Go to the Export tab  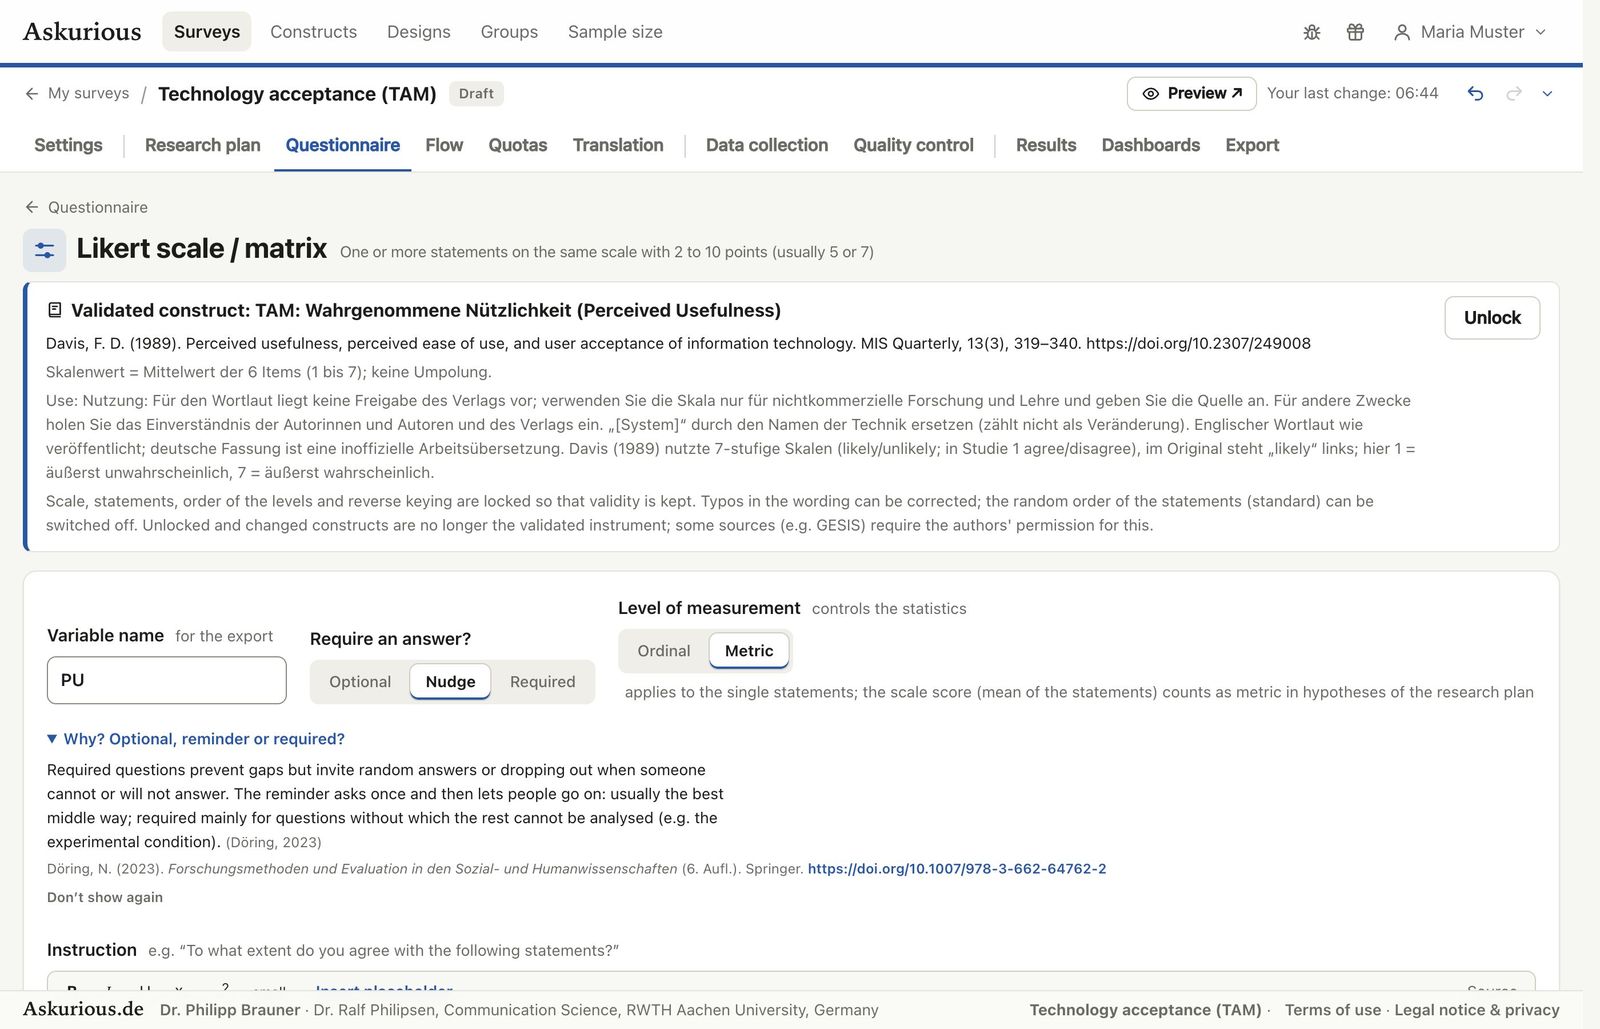coord(1252,145)
